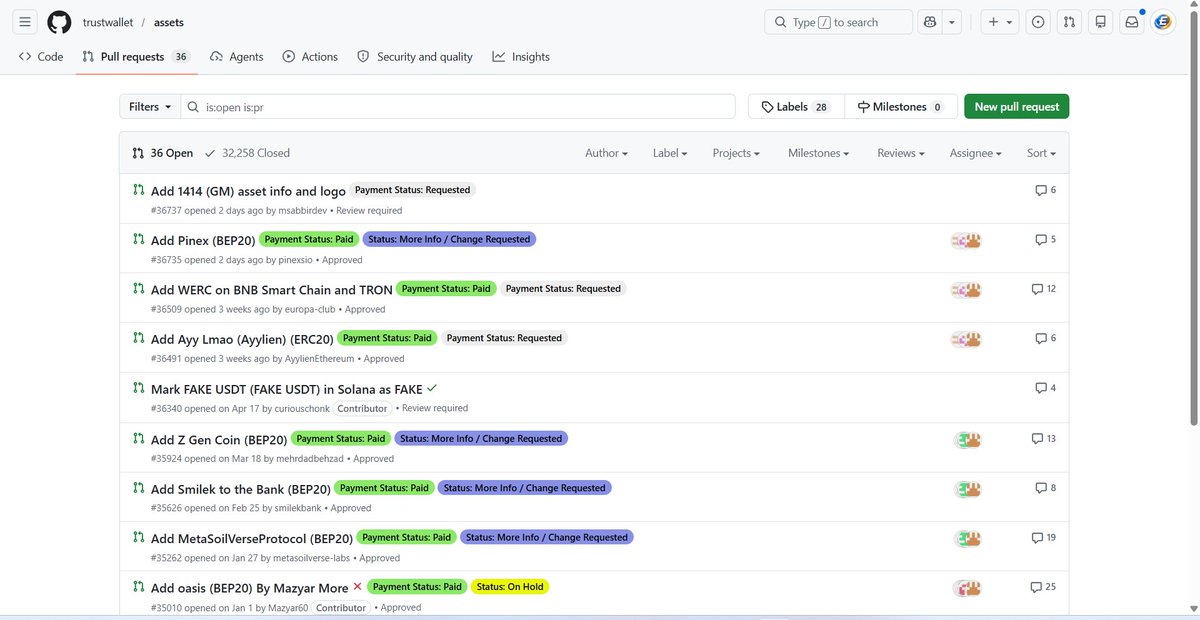Click Type / to search box
This screenshot has height=620, width=1200.
[839, 22]
